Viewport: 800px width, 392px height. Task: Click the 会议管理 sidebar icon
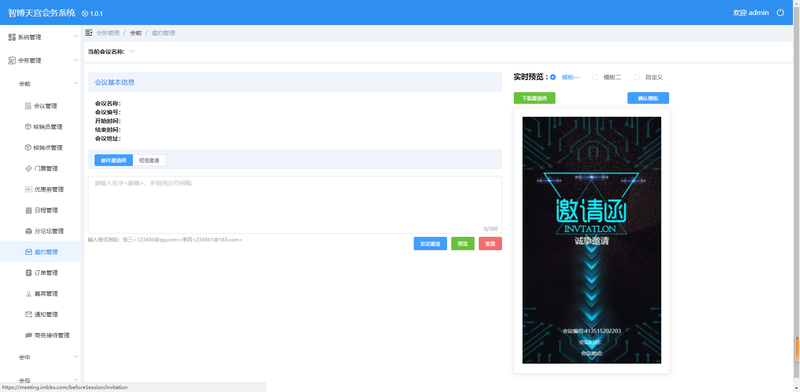point(28,106)
